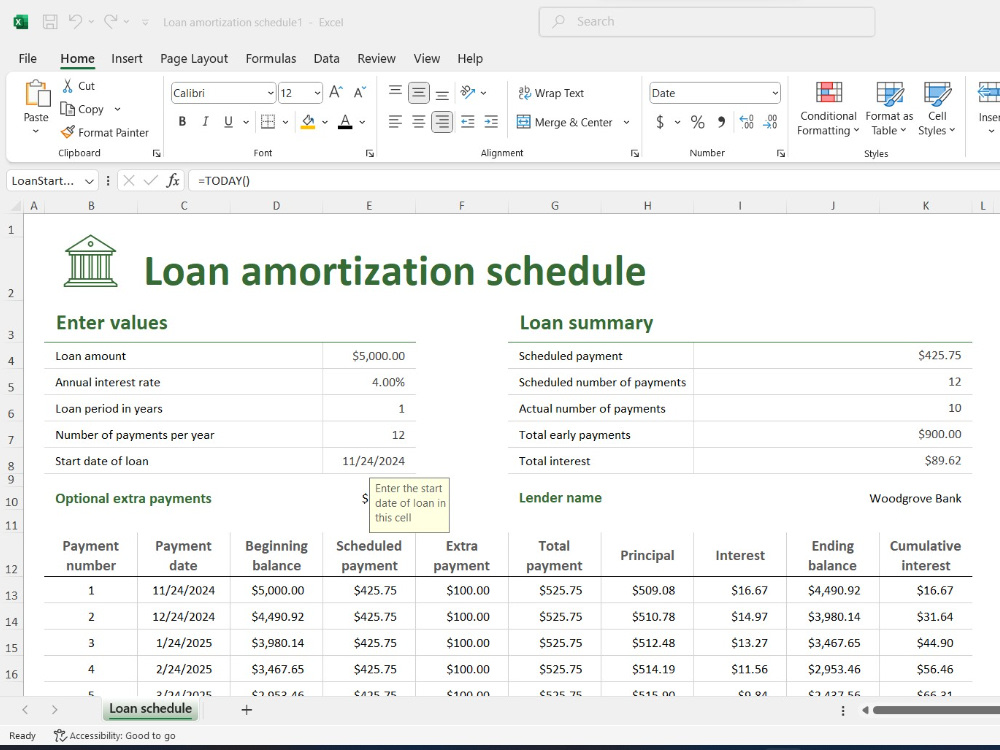Open Clipboard group dialog launcher
Image resolution: width=1000 pixels, height=750 pixels.
[156, 153]
